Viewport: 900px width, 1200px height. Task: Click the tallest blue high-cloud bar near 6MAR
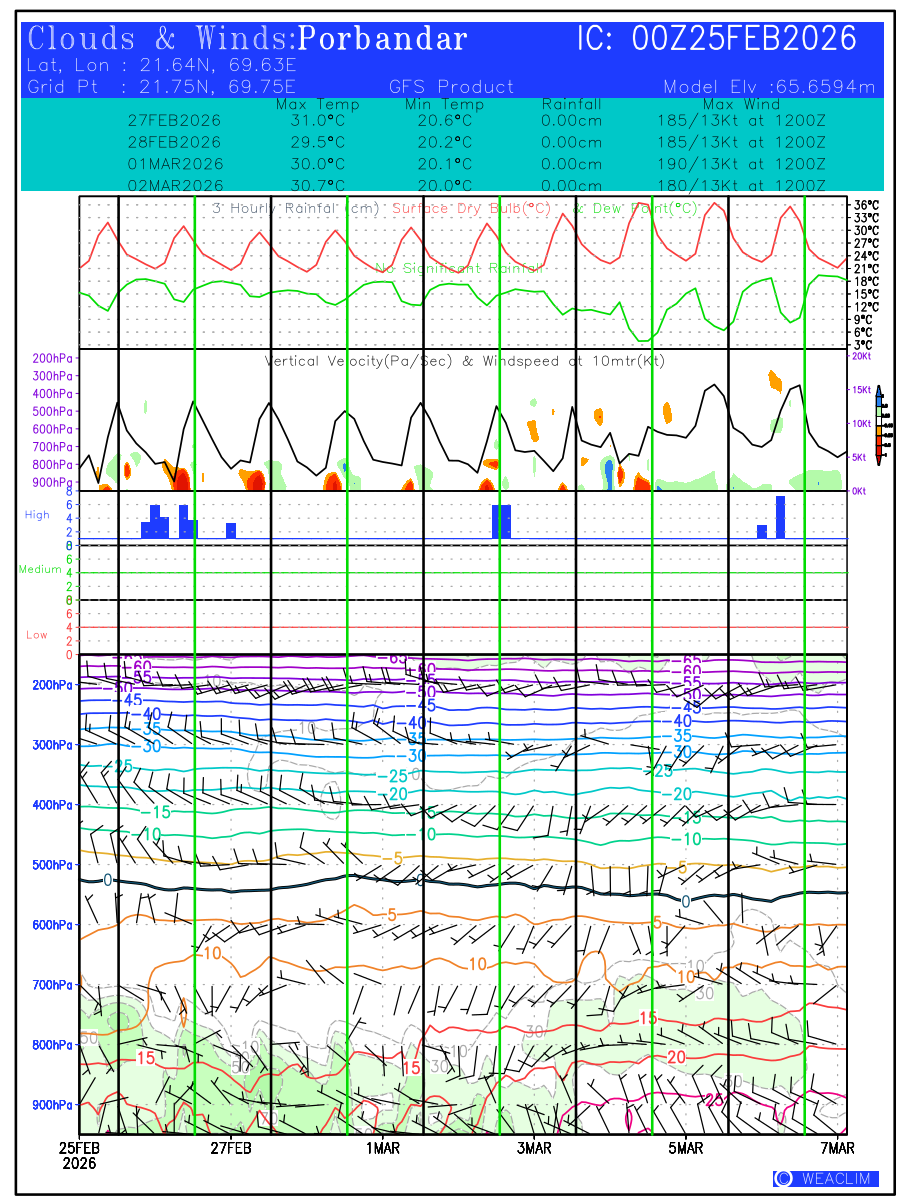pyautogui.click(x=780, y=517)
